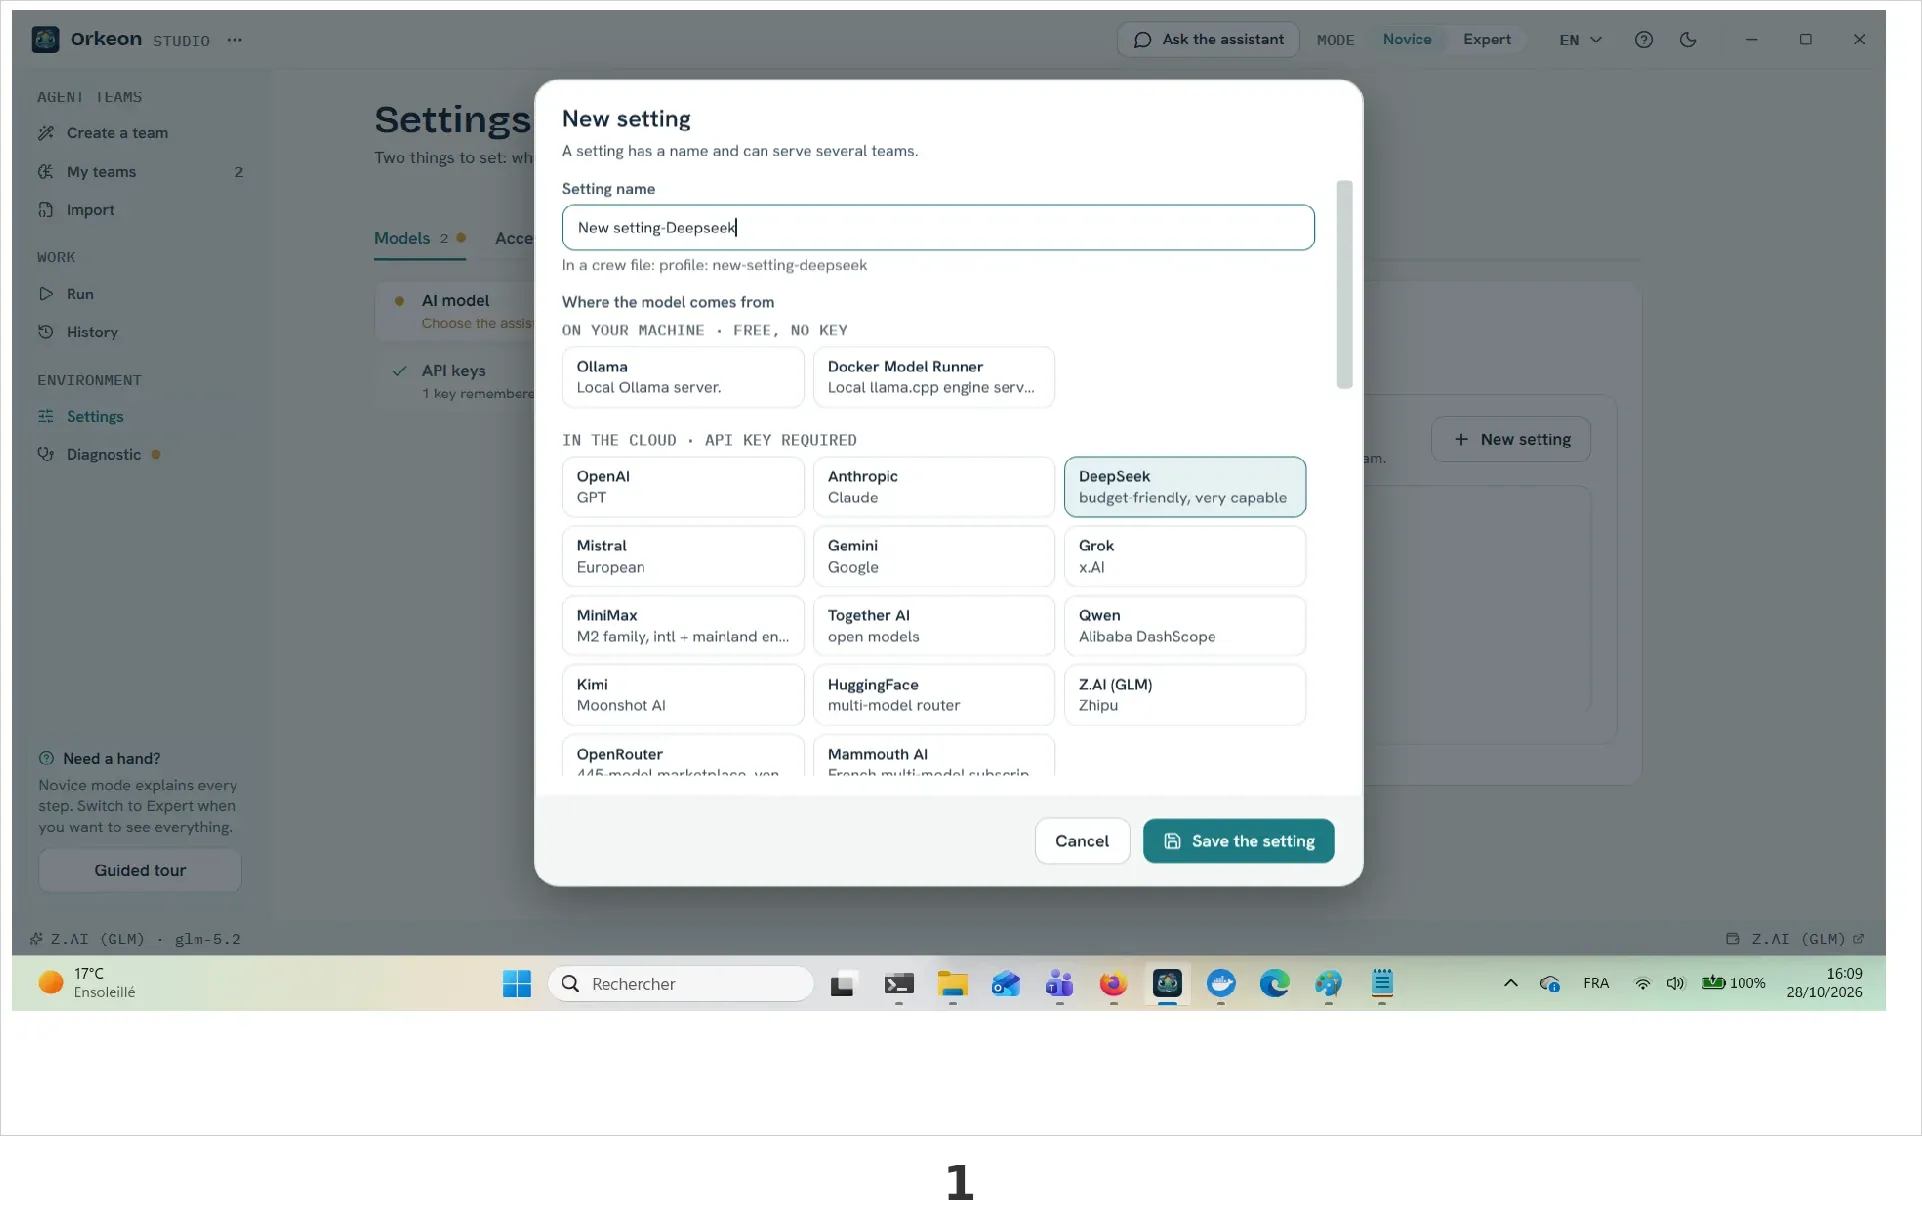1922x1229 pixels.
Task: Open Create a team
Action: [140, 133]
